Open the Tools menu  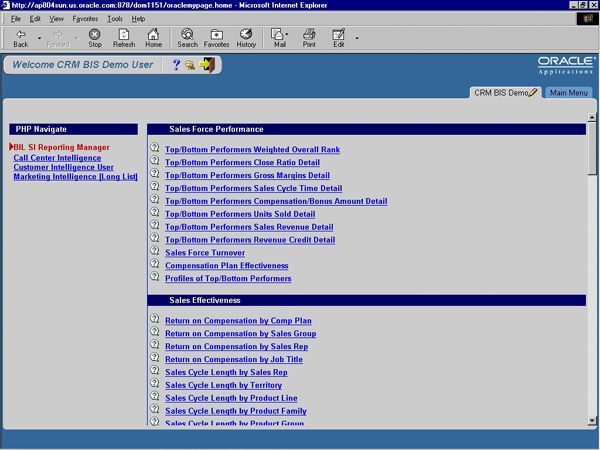[x=115, y=19]
